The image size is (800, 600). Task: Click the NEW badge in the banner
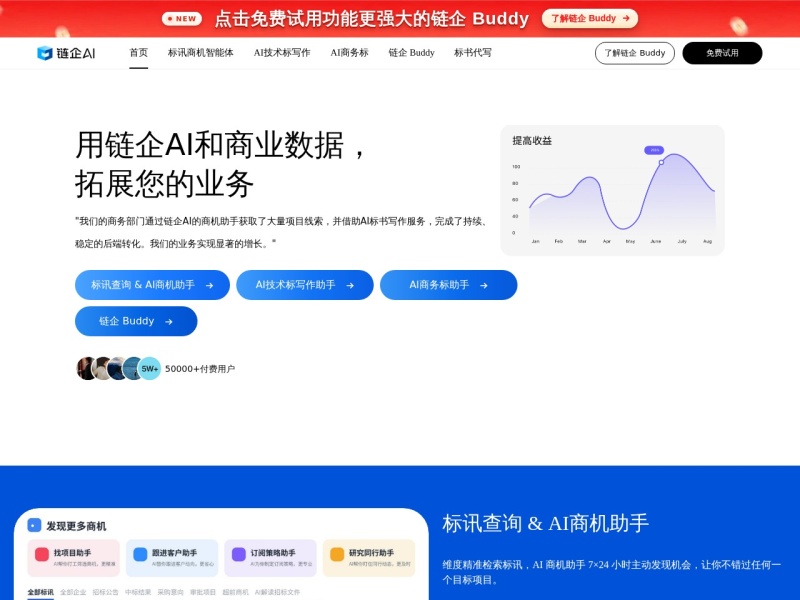(x=182, y=19)
